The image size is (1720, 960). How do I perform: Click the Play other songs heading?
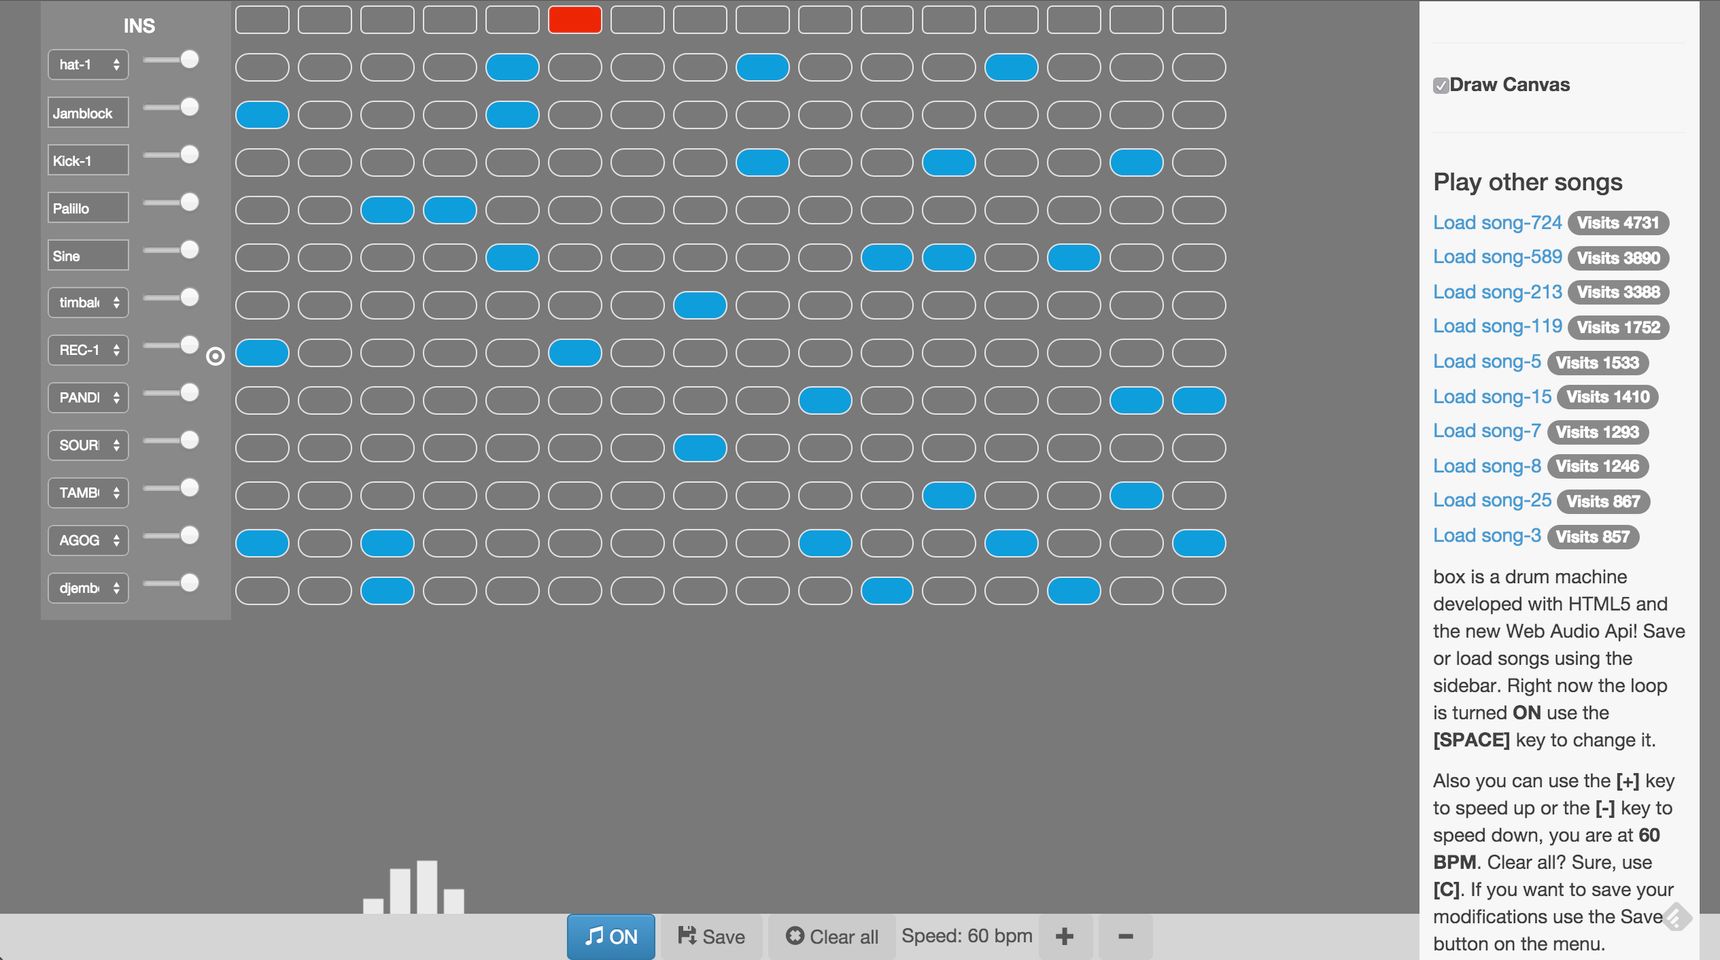(x=1527, y=182)
